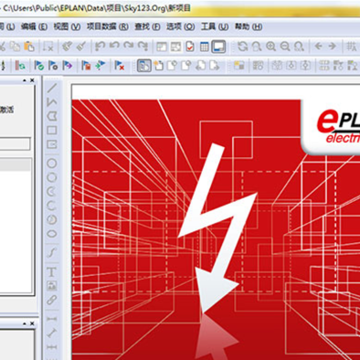Image resolution: width=360 pixels, height=360 pixels.
Task: Click the Paste clipboard icon
Action: (29, 47)
